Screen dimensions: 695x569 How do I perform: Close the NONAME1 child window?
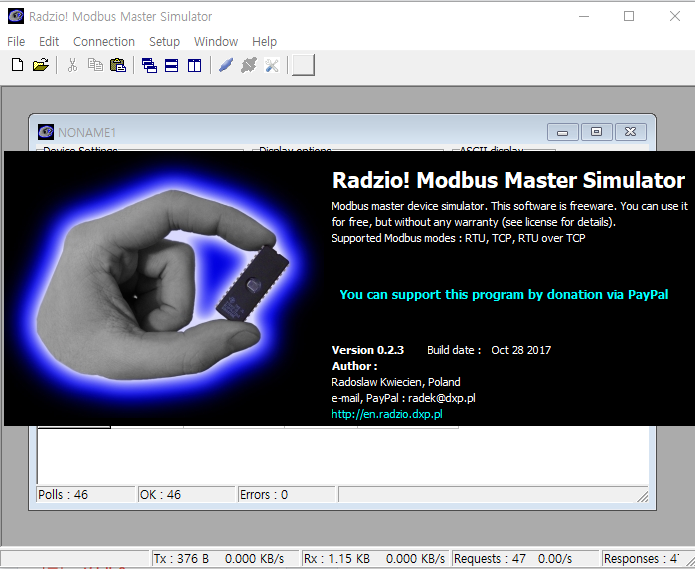pos(630,132)
